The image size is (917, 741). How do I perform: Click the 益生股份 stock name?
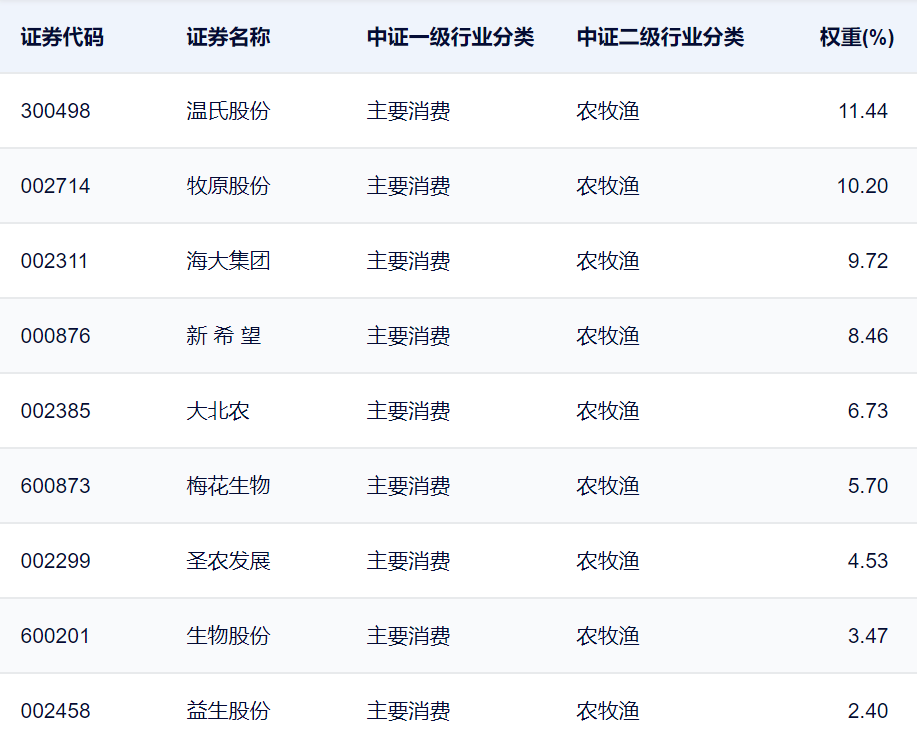228,711
